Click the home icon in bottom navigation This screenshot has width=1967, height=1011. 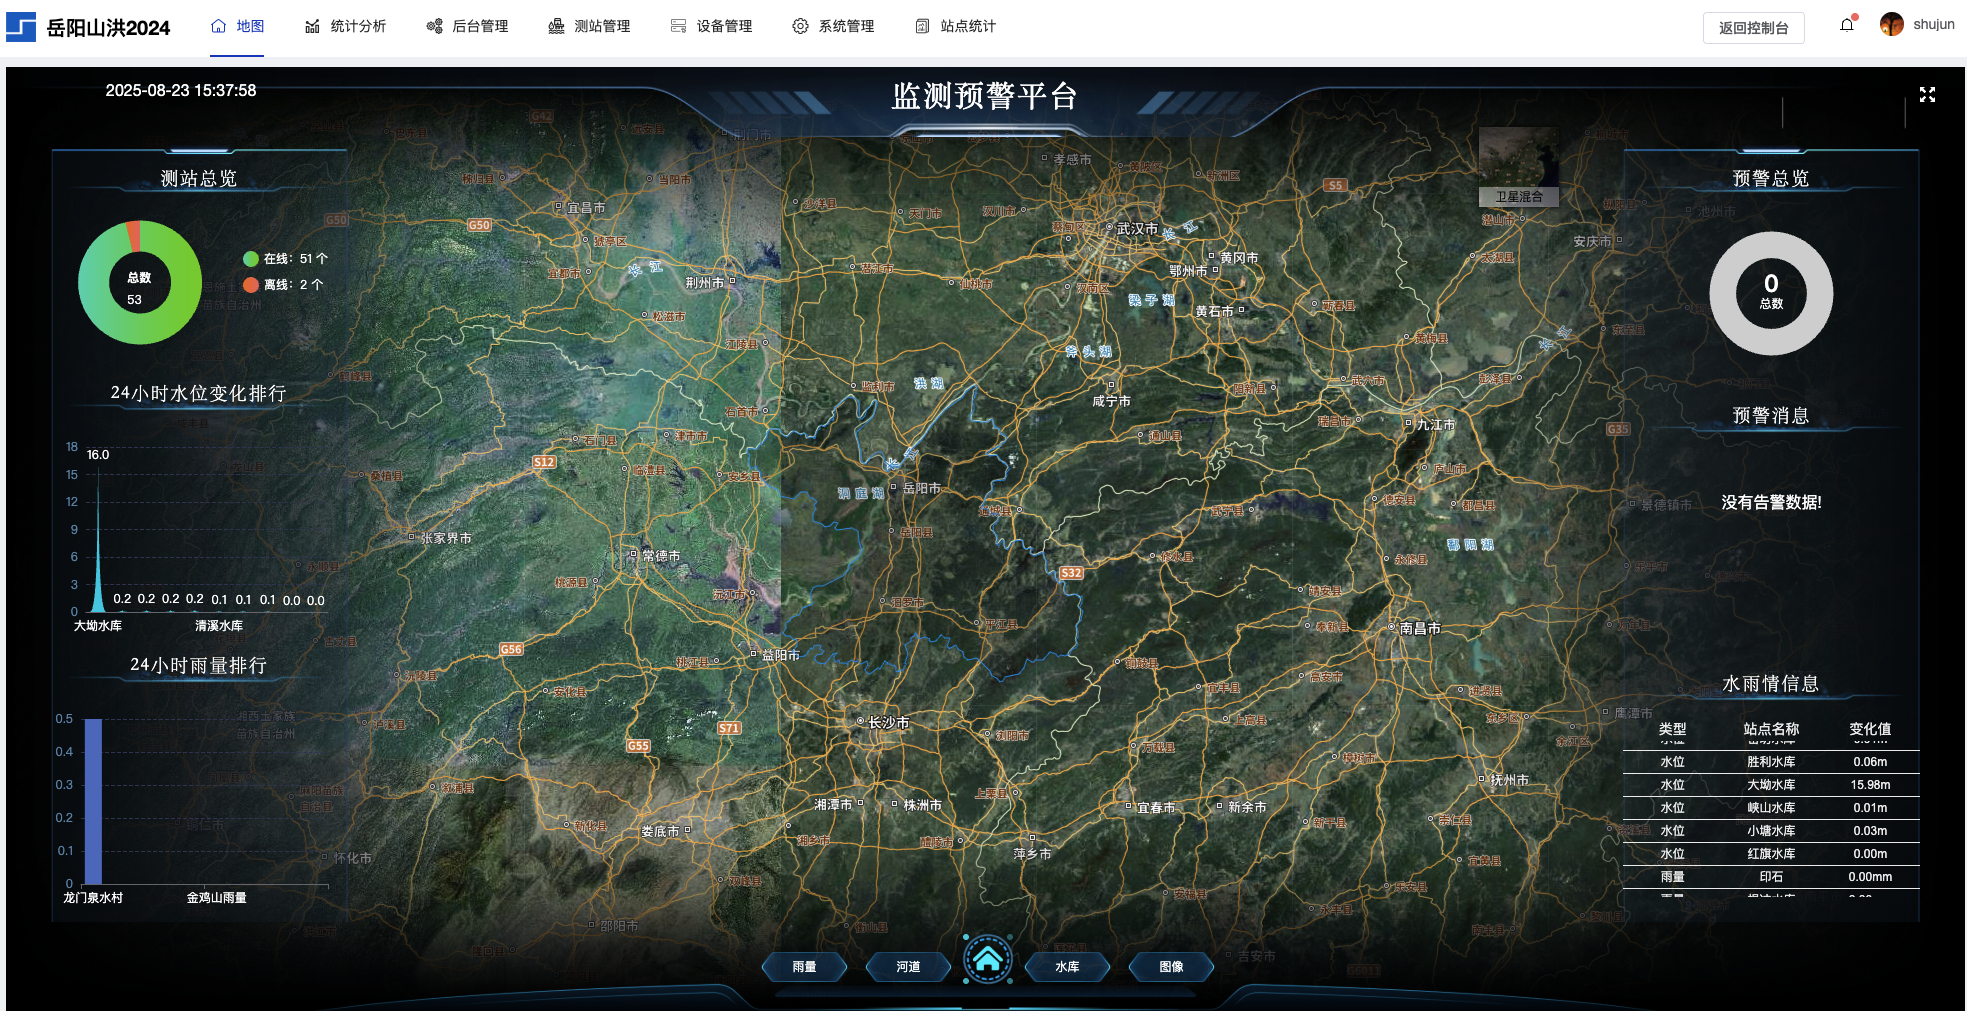[x=988, y=960]
